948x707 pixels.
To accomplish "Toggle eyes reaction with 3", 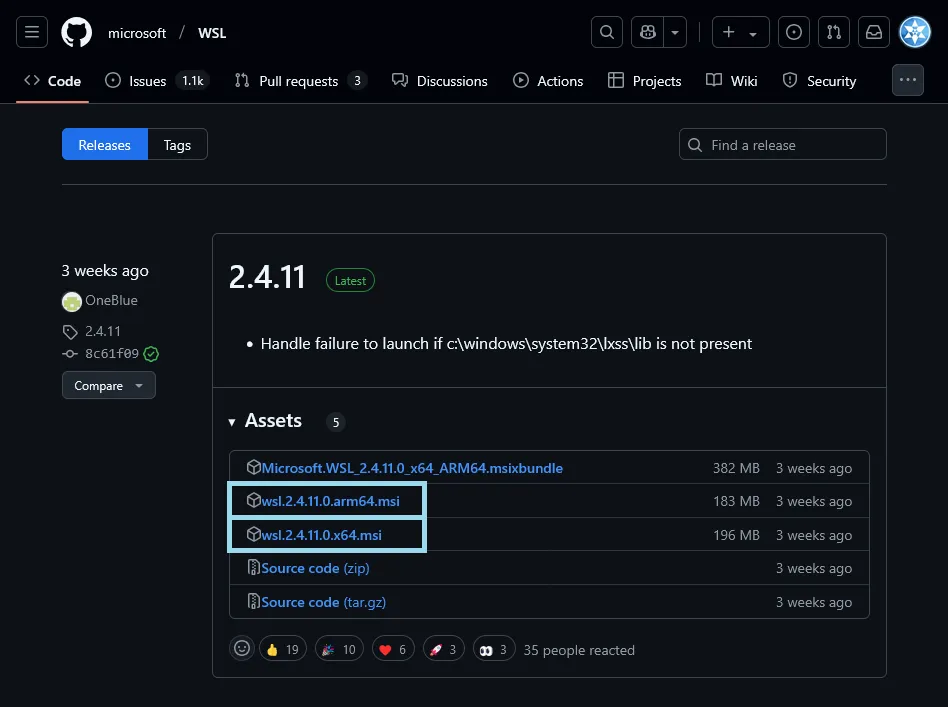I will coord(494,650).
